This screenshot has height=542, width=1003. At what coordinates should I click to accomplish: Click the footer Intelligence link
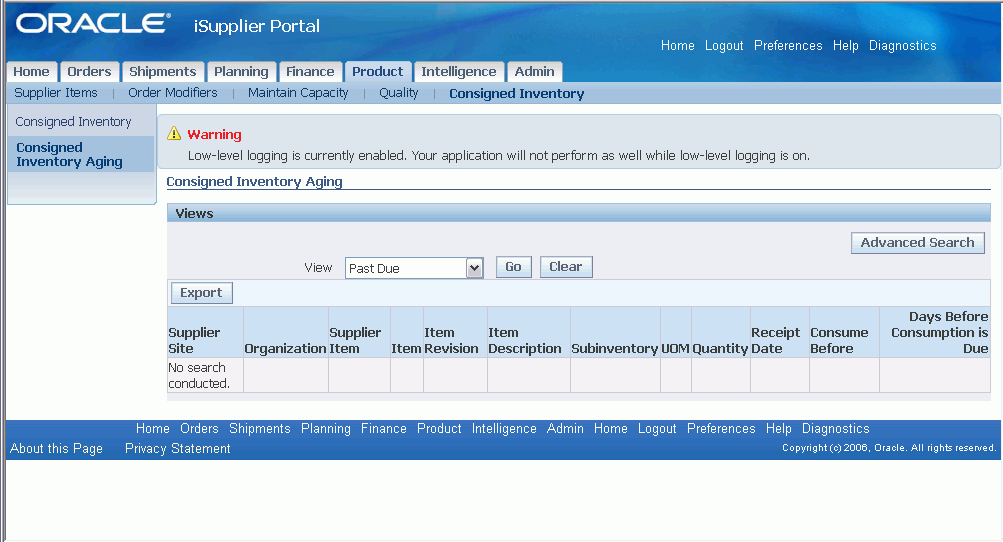[504, 428]
